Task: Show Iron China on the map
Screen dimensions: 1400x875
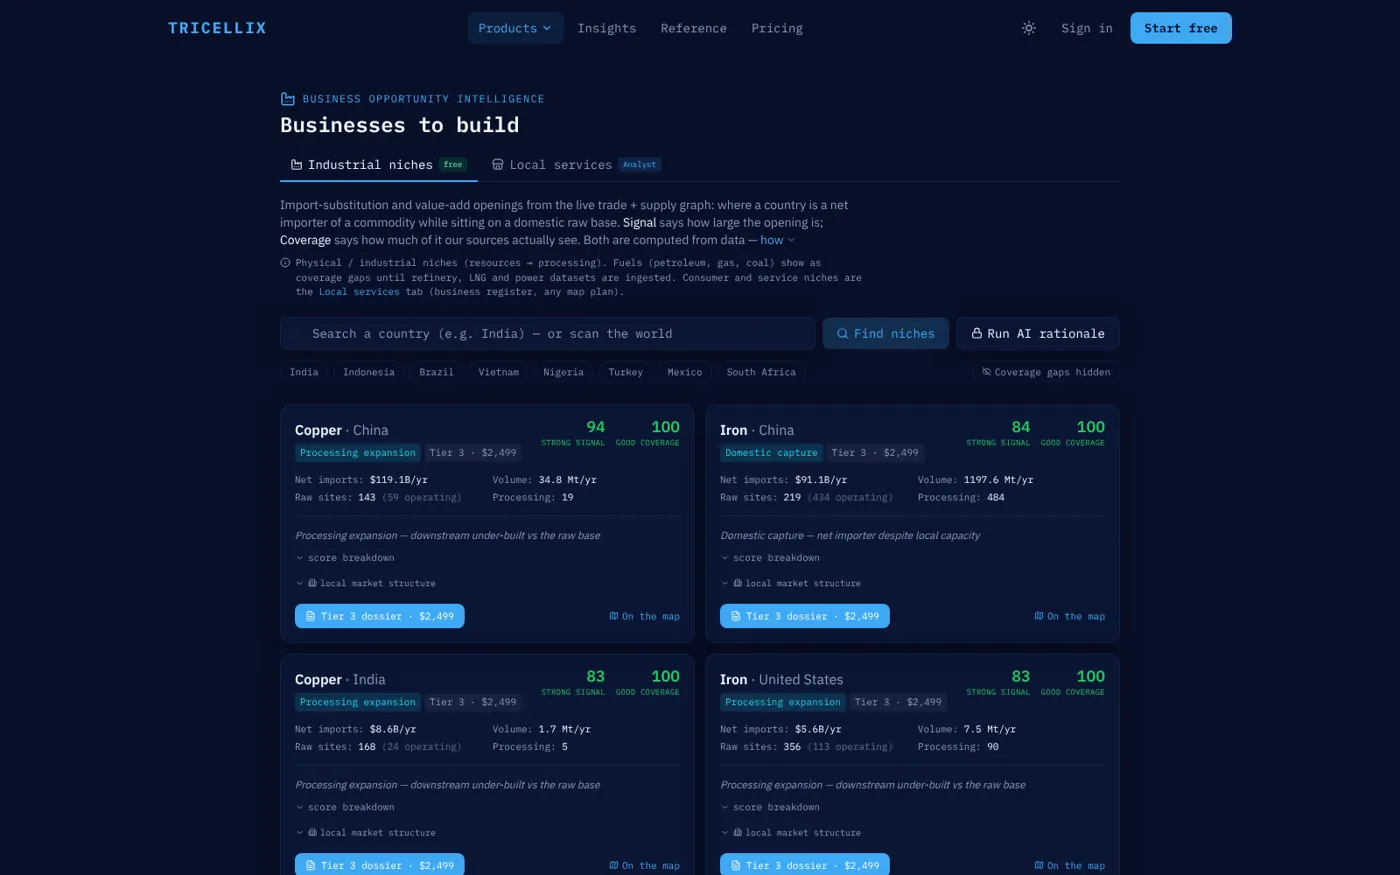Action: click(x=1070, y=616)
